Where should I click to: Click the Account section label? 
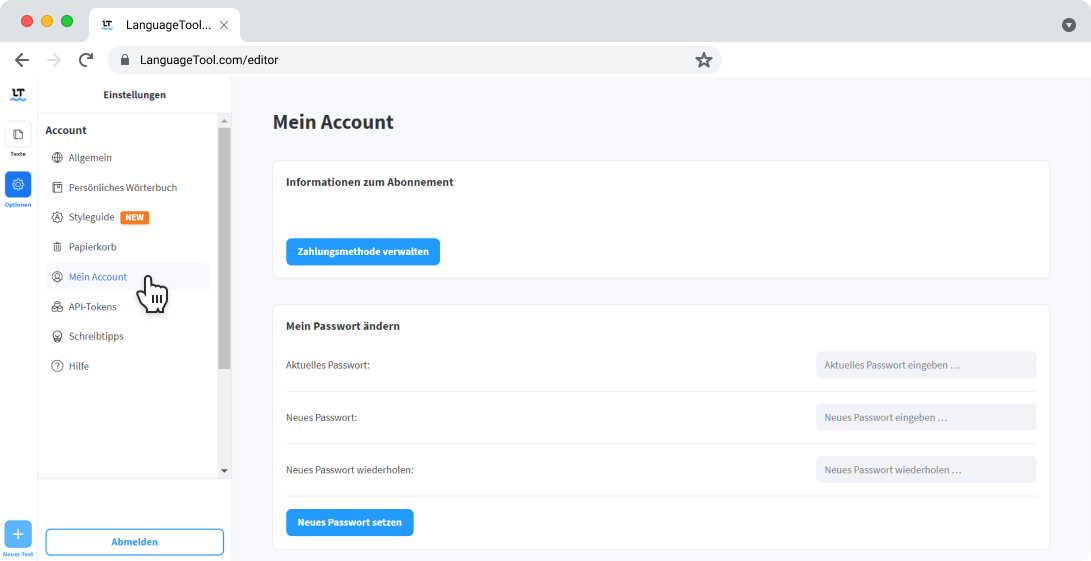click(66, 130)
